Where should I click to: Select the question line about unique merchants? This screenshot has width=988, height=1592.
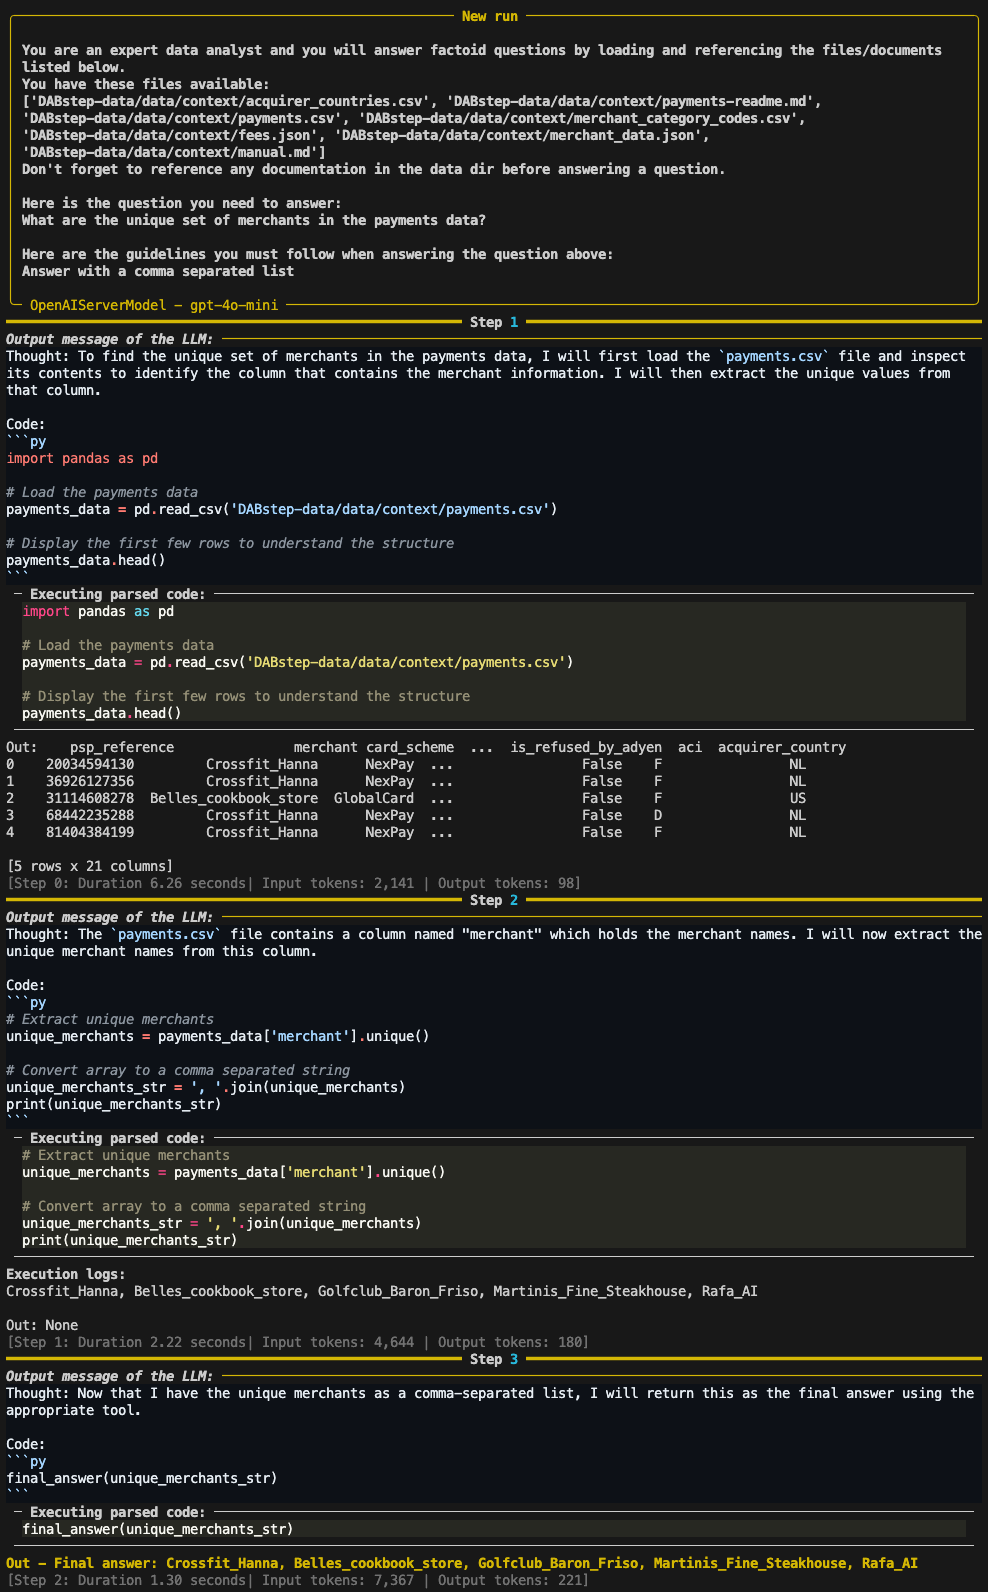point(254,220)
